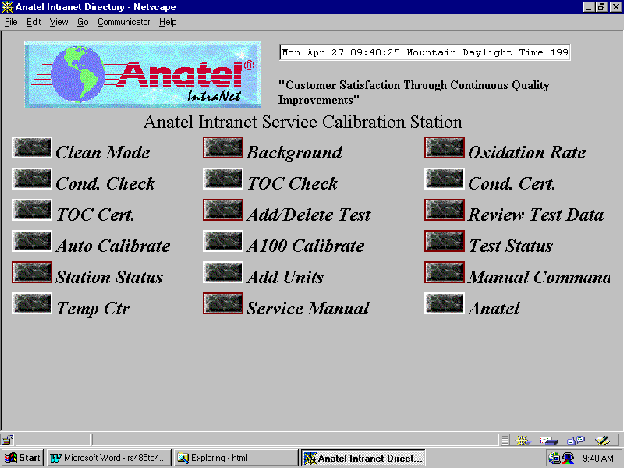Open the Communicator menu
Viewport: 624px width, 468px height.
(124, 22)
